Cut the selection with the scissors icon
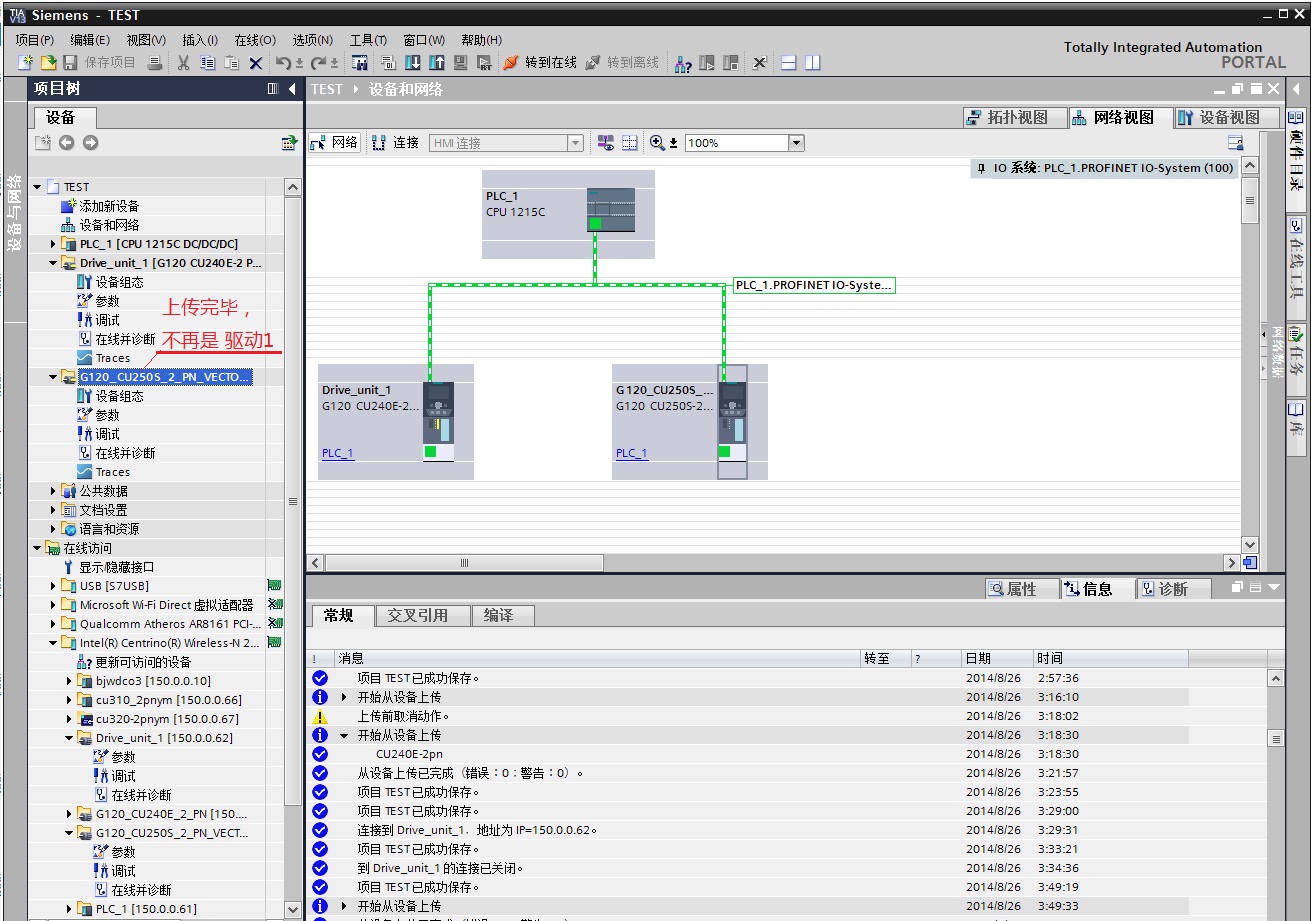Screen dimensions: 1311x921 tap(184, 63)
